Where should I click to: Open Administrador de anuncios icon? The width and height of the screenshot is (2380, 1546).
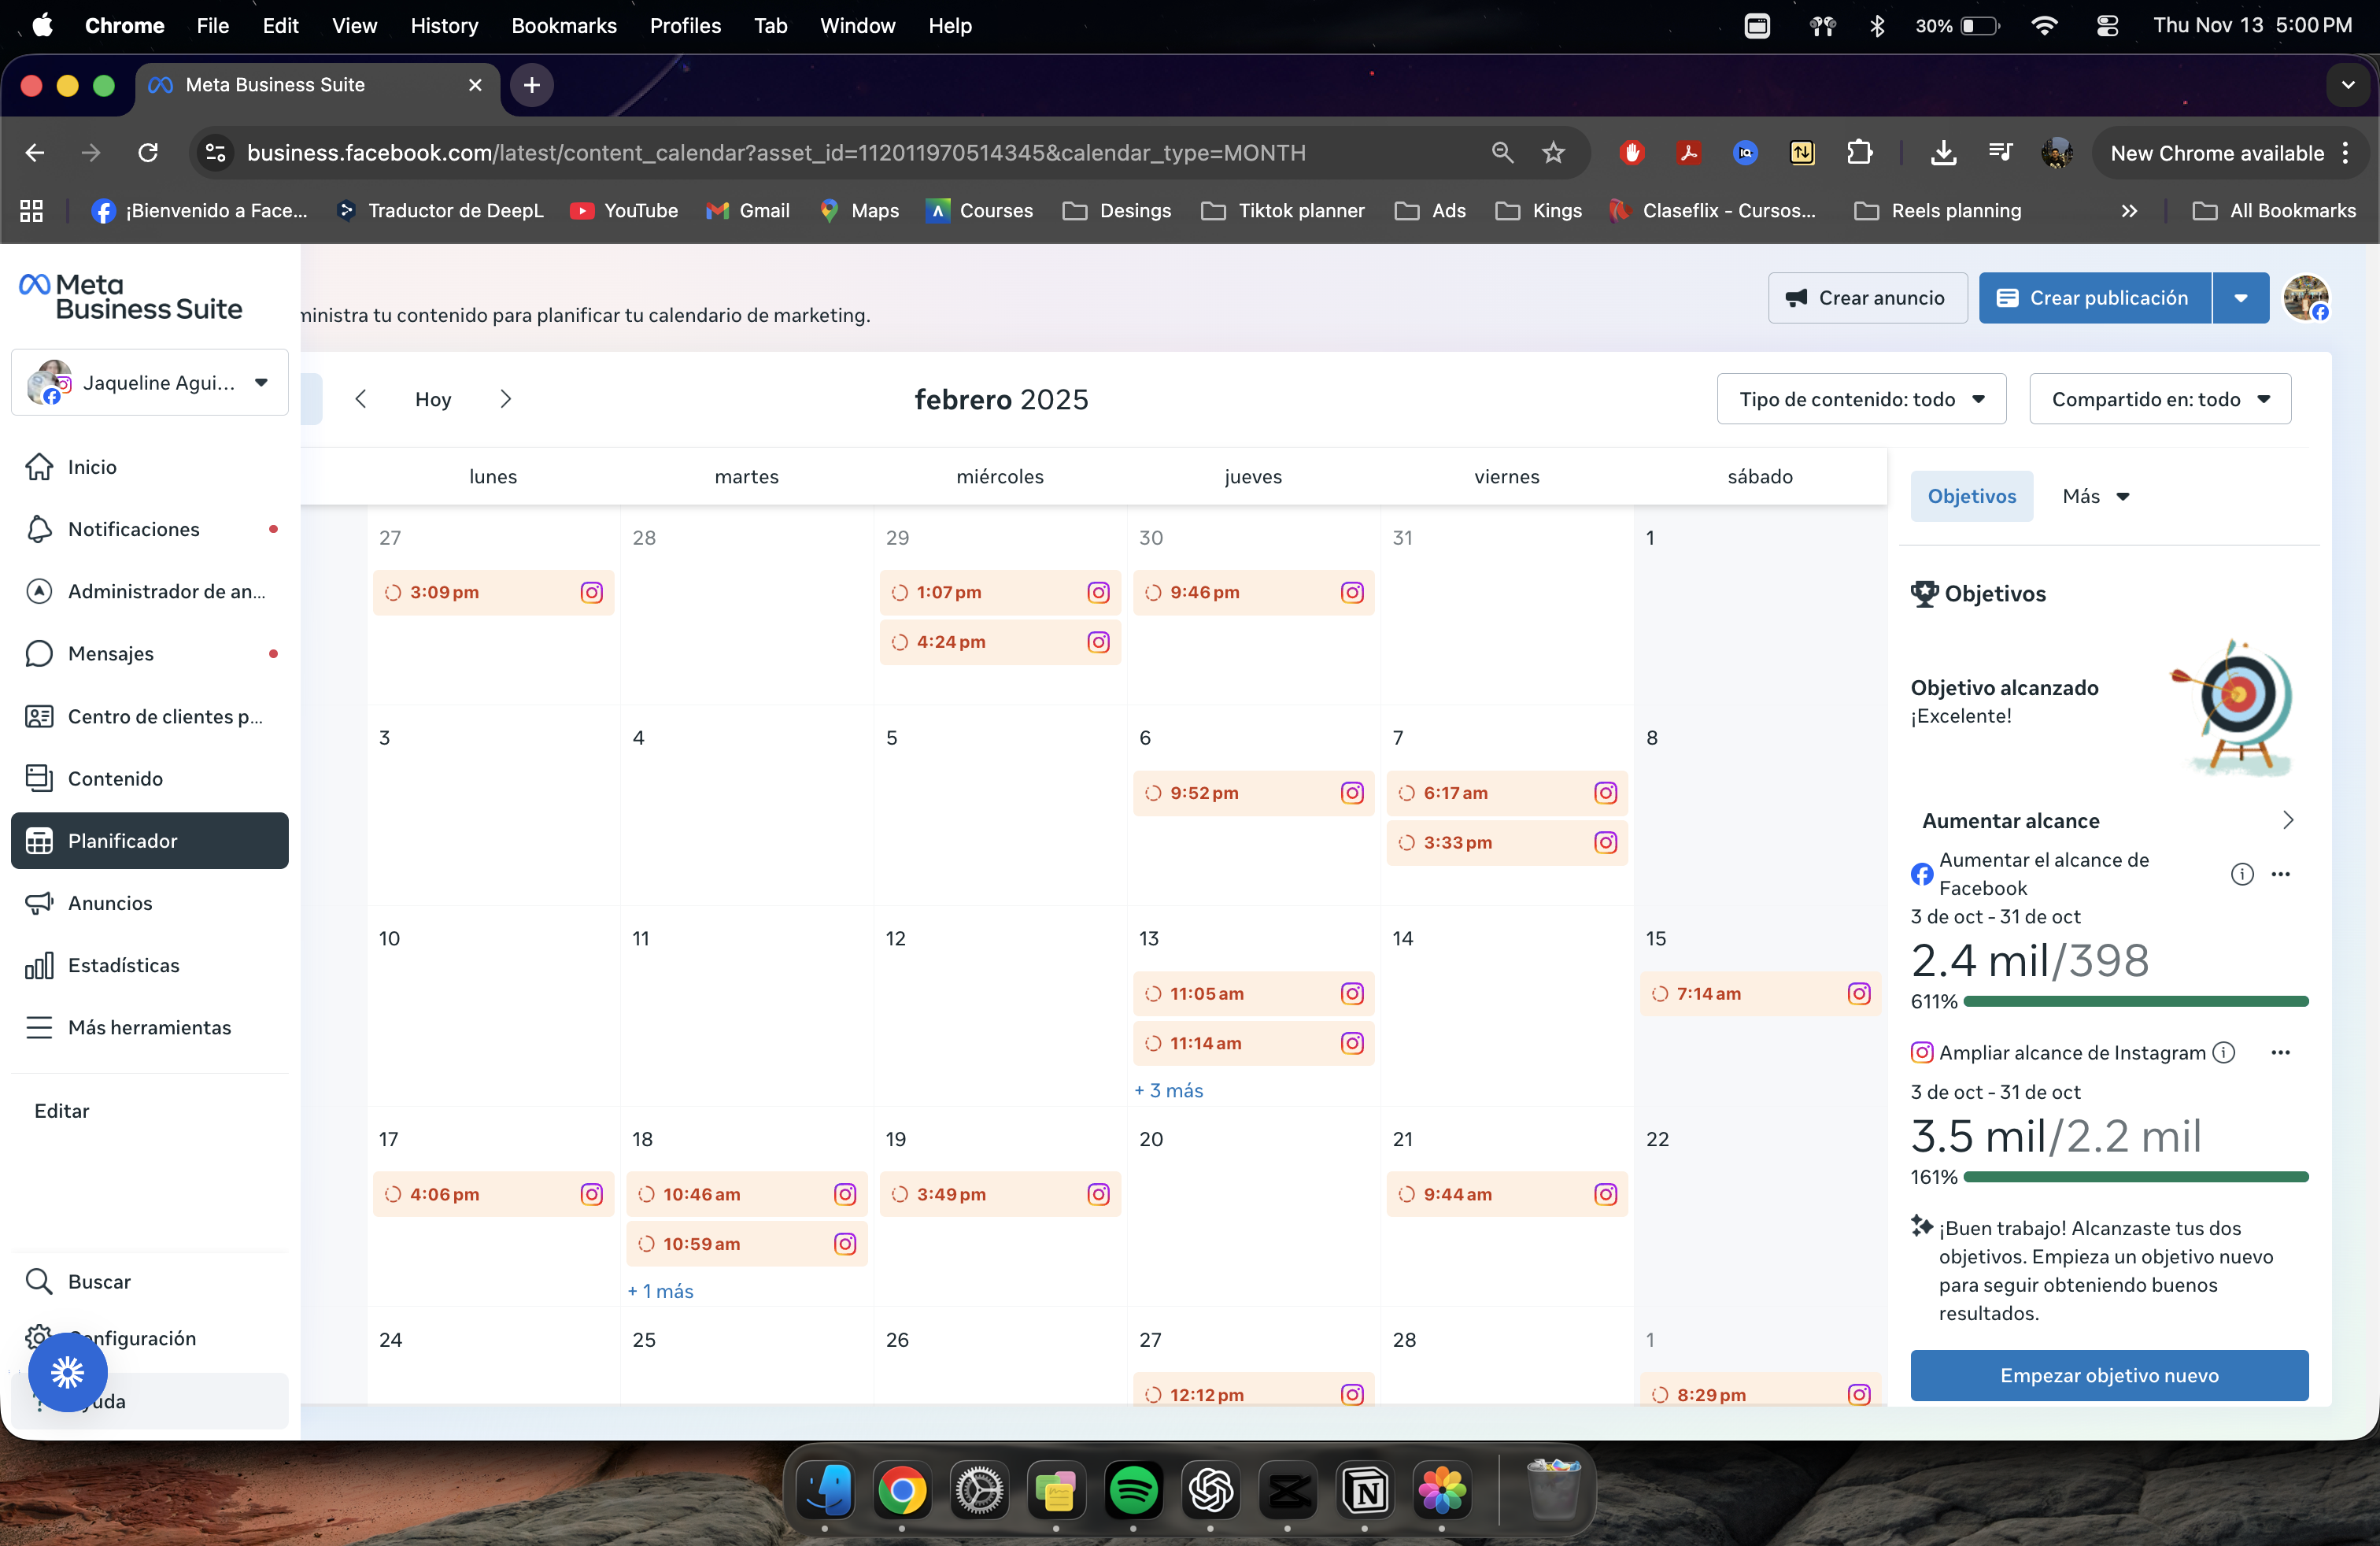pyautogui.click(x=39, y=591)
